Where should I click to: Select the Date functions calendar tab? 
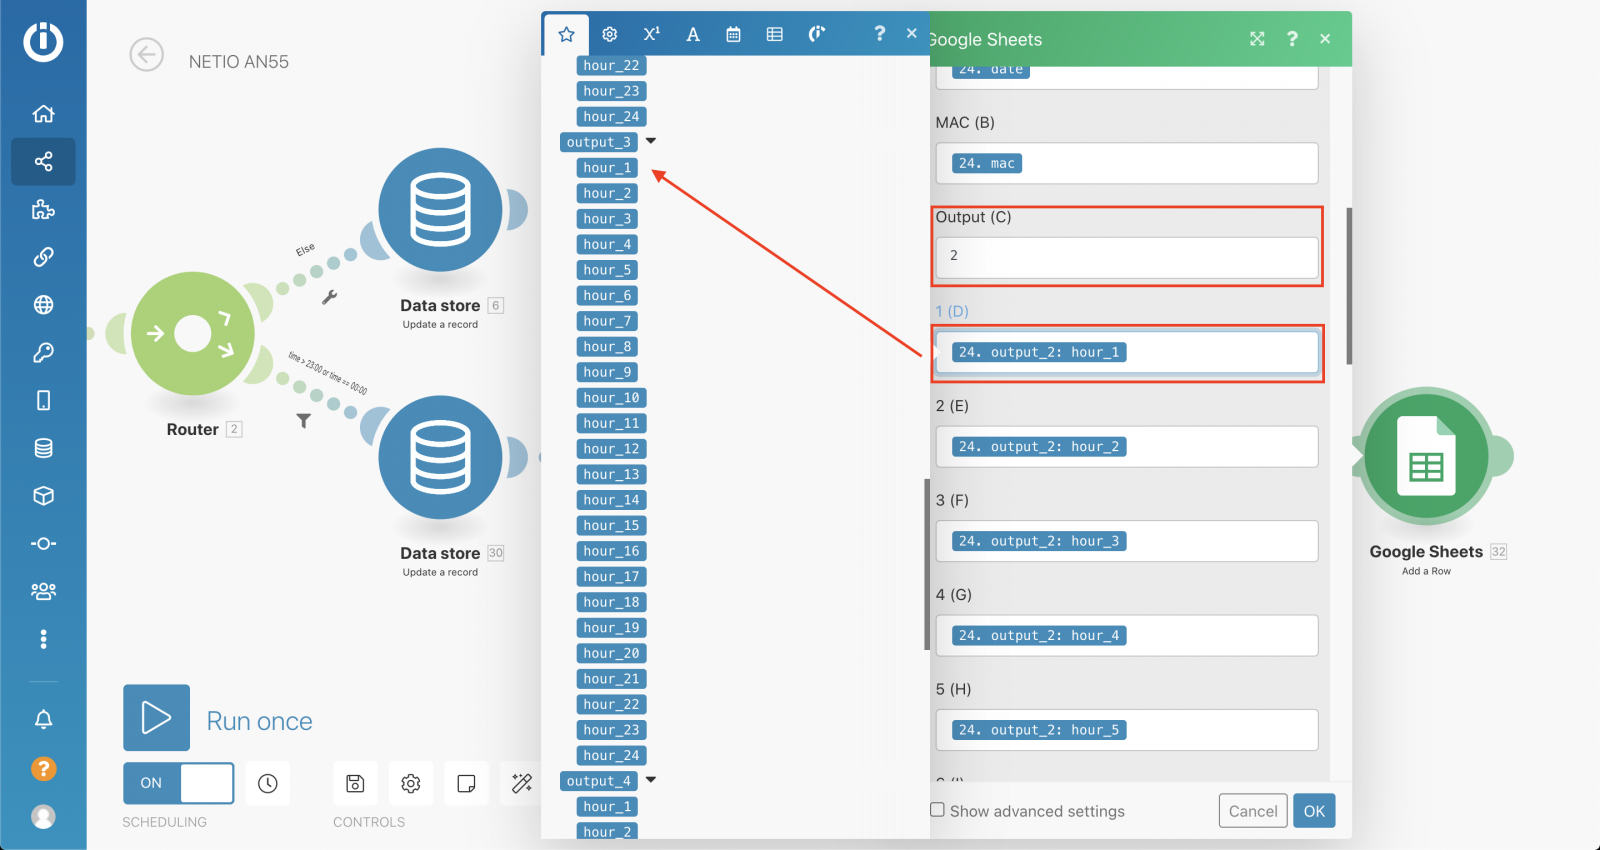tap(733, 34)
